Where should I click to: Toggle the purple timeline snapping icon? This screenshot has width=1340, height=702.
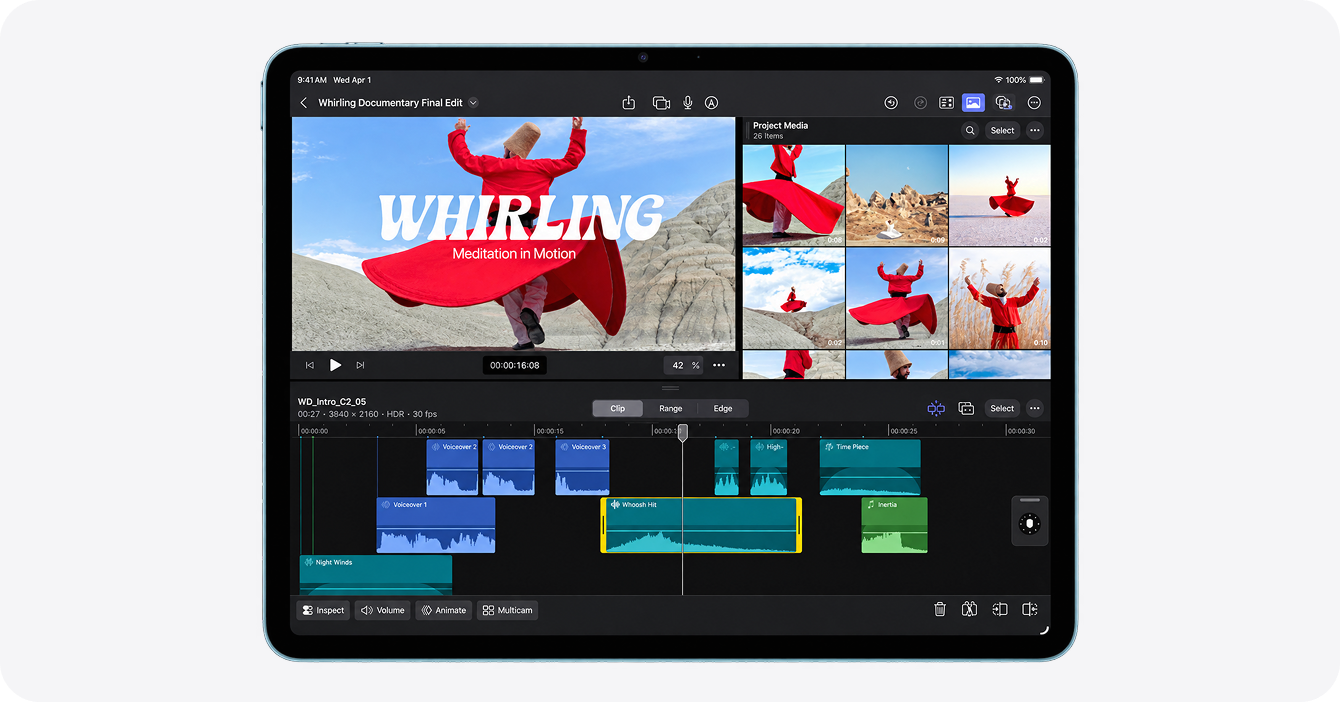click(936, 408)
